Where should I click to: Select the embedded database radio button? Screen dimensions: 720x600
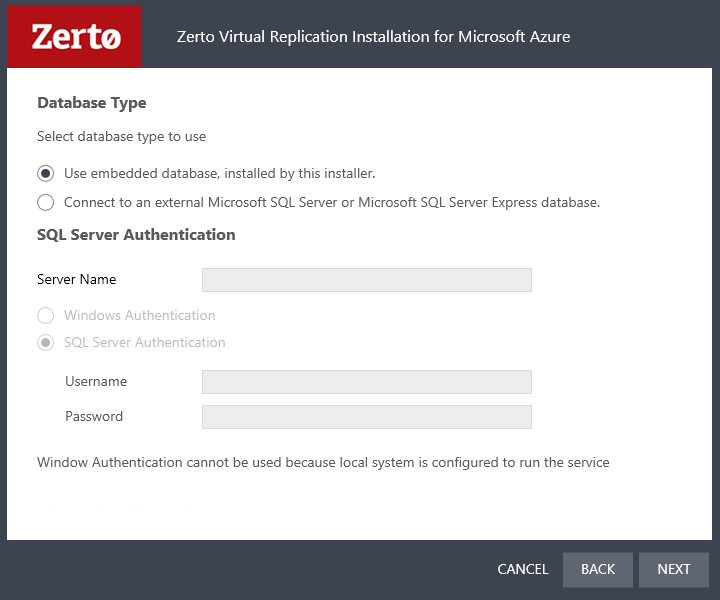pyautogui.click(x=45, y=174)
